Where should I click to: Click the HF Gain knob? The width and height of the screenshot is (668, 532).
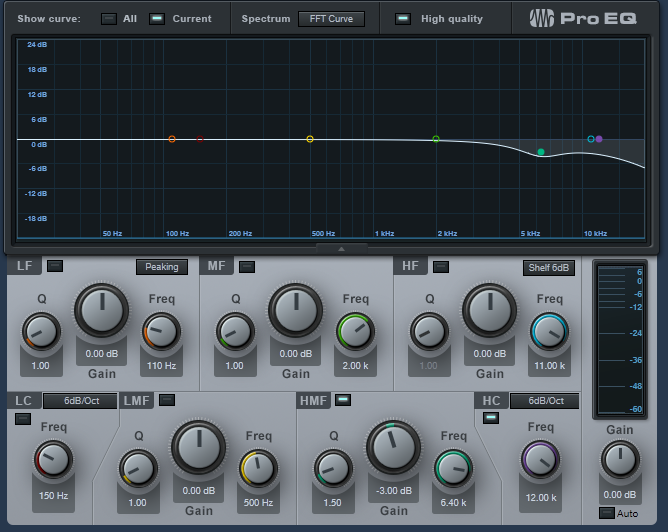(490, 310)
